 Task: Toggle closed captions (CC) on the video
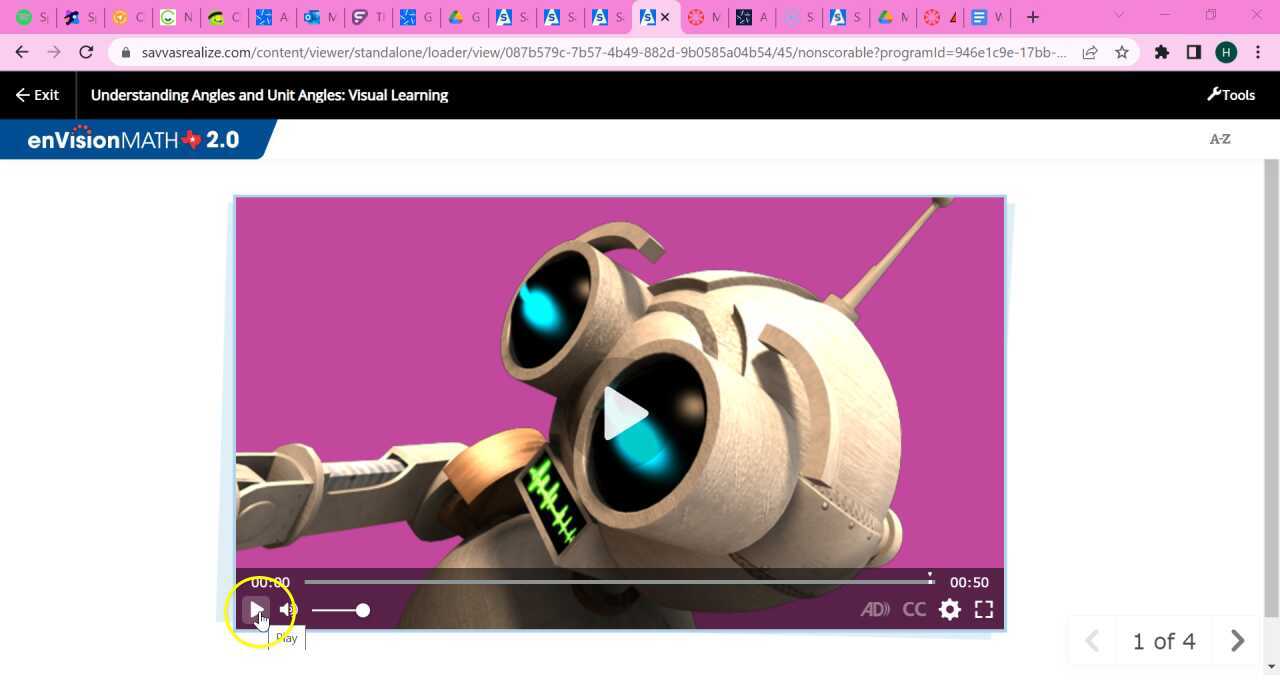pos(914,609)
